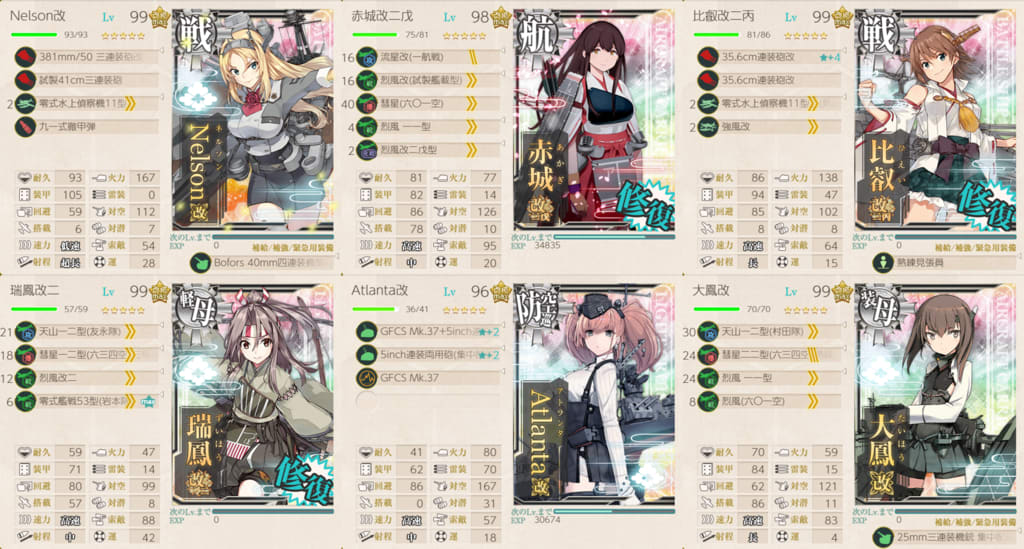
Task: Click Zuihou's 天山一二型(友永隊) icon
Action: tap(25, 332)
